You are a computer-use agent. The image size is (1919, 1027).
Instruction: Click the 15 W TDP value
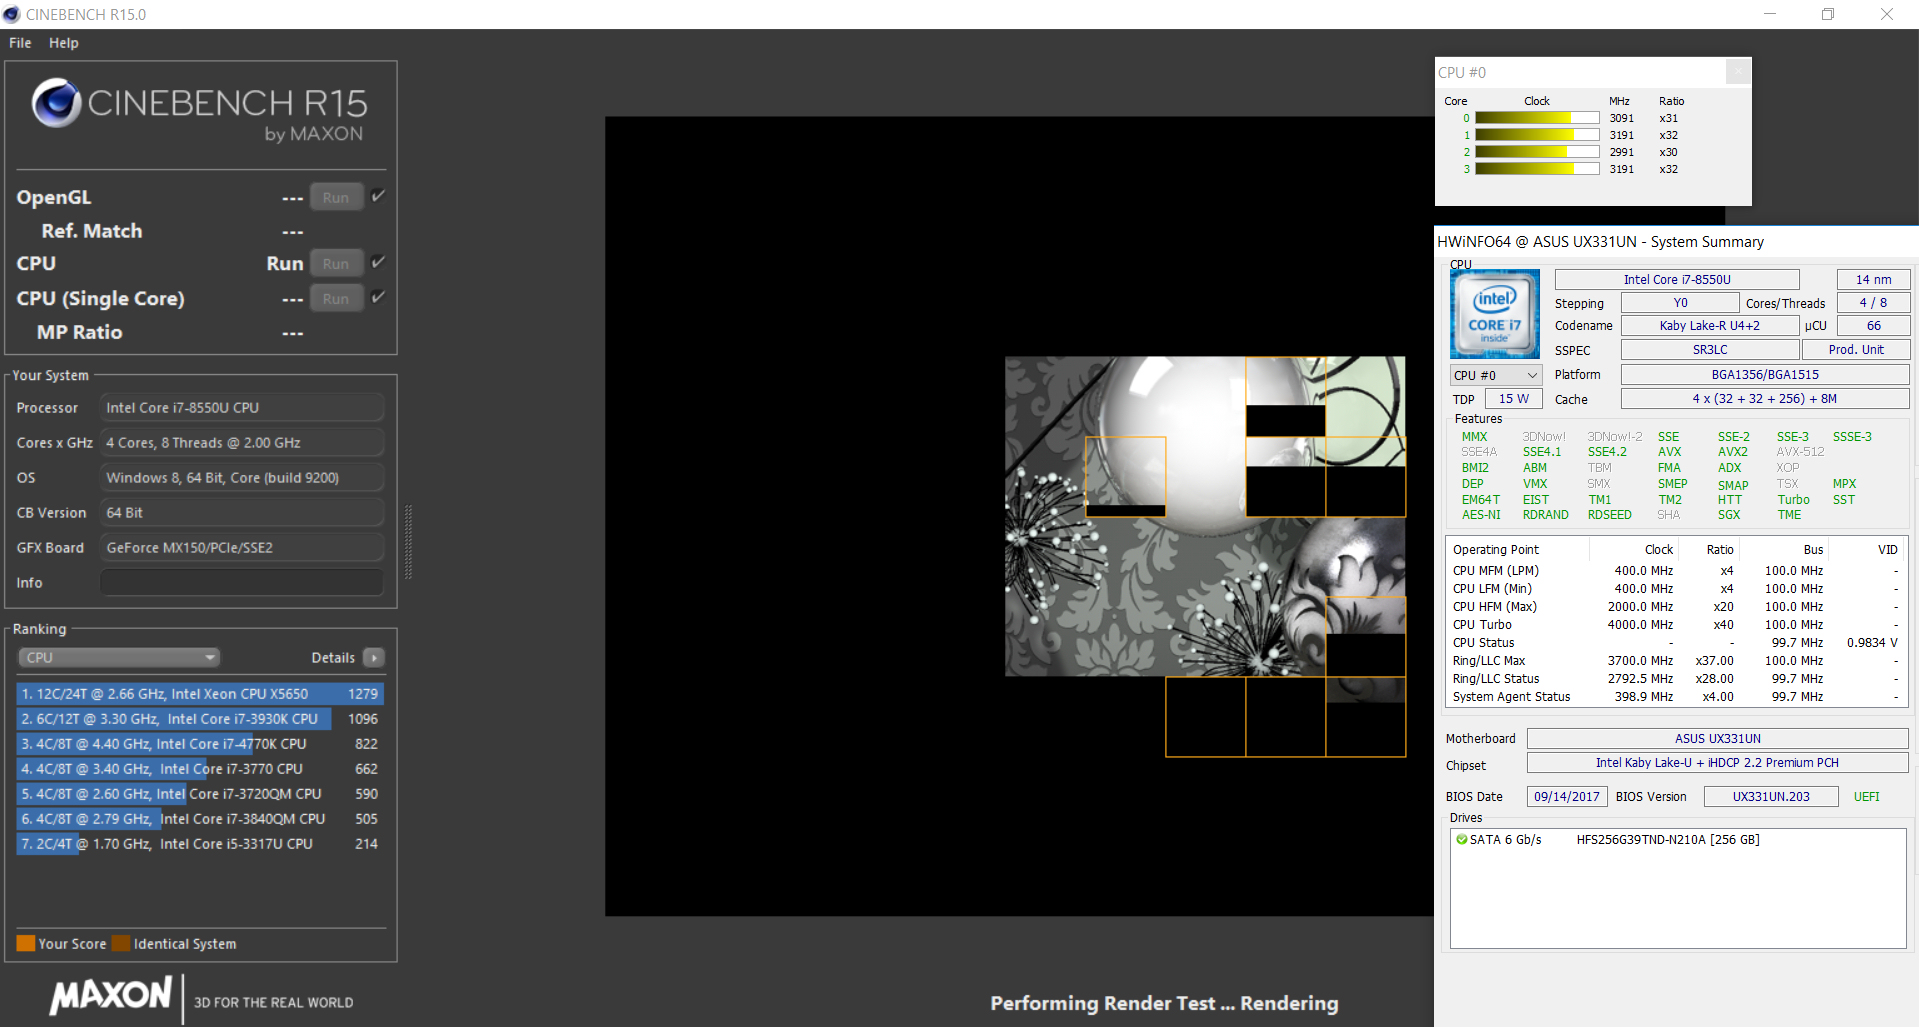tap(1513, 399)
